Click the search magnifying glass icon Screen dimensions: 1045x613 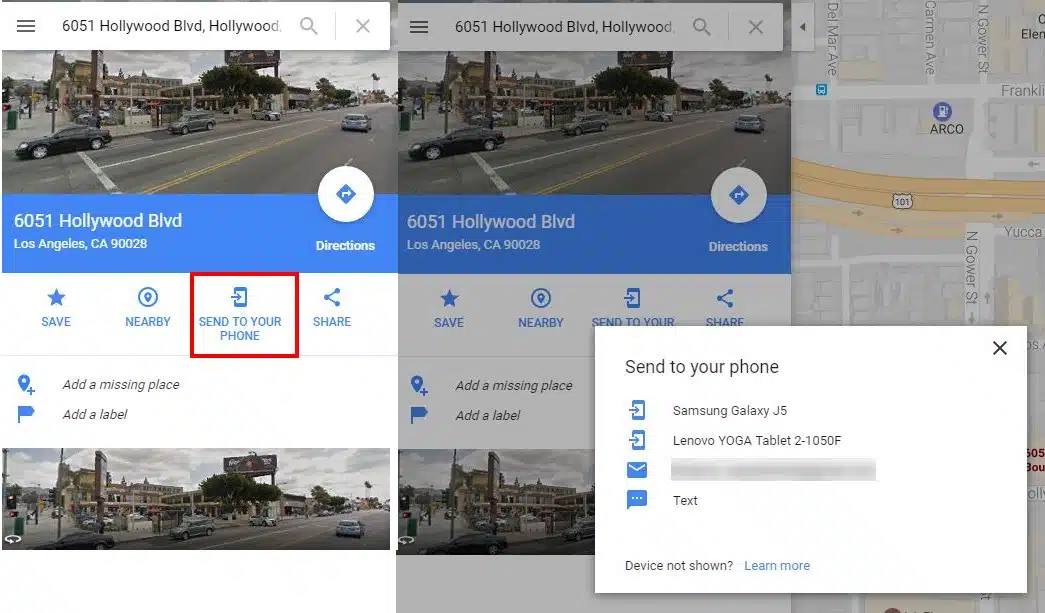coord(308,26)
